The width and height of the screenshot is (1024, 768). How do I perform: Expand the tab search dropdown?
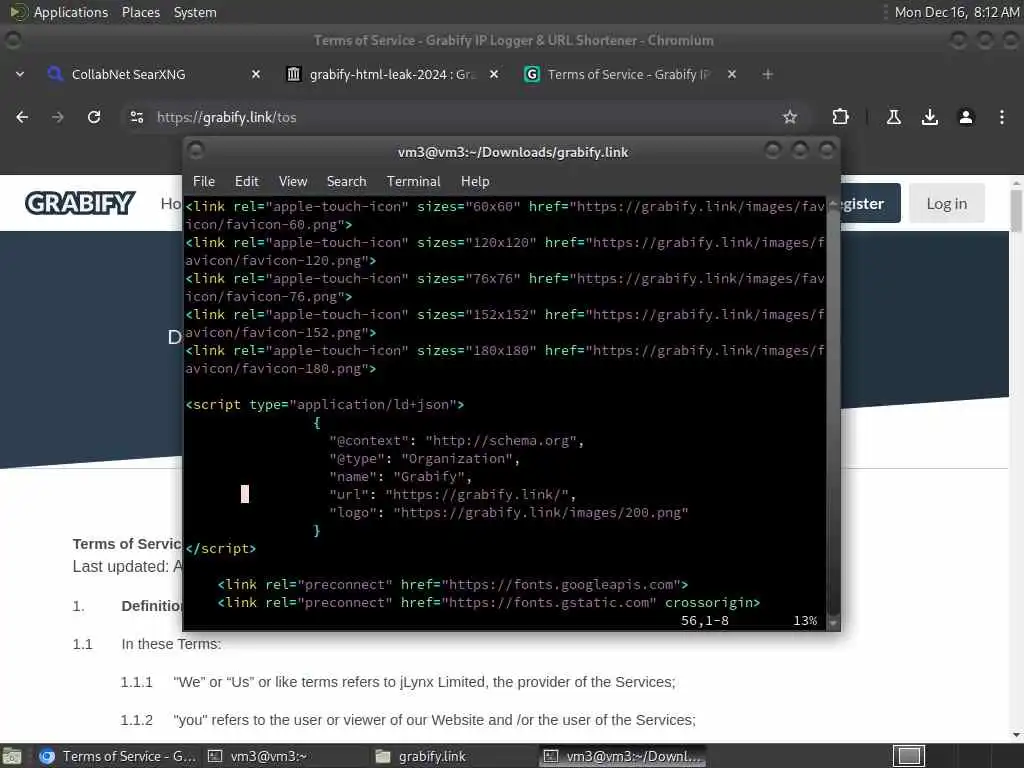(20, 74)
